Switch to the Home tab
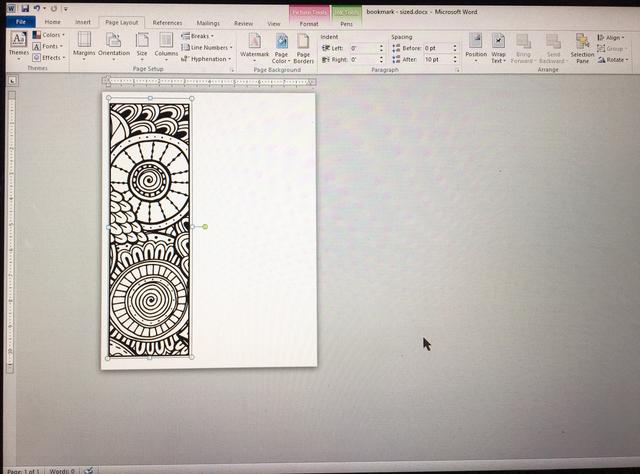This screenshot has width=640, height=474. click(53, 22)
